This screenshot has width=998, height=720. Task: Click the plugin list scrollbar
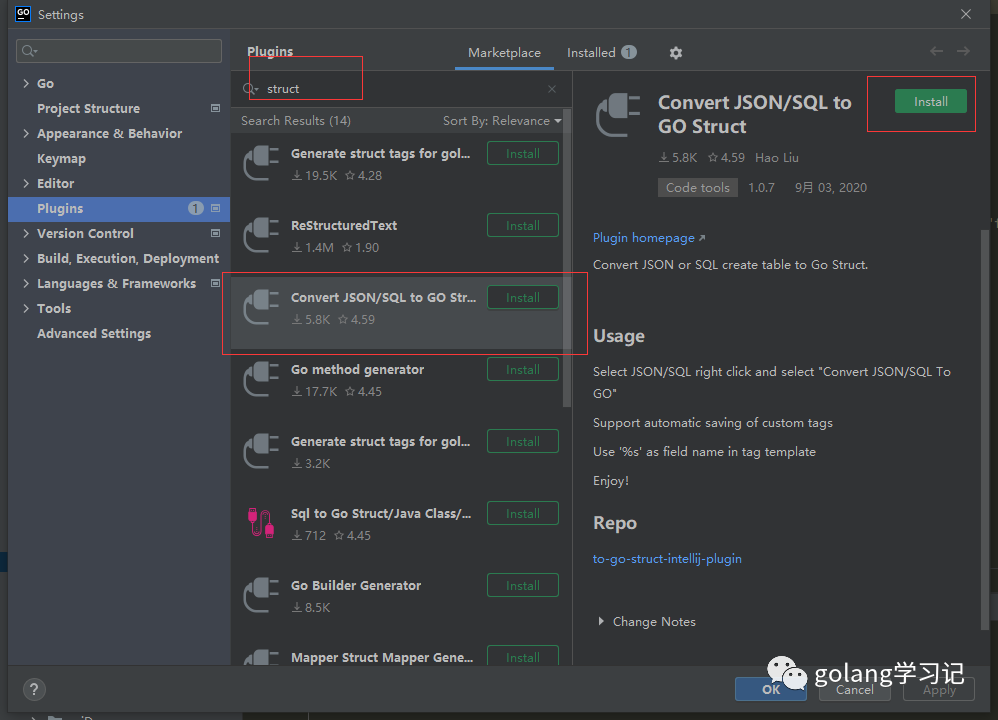click(567, 259)
